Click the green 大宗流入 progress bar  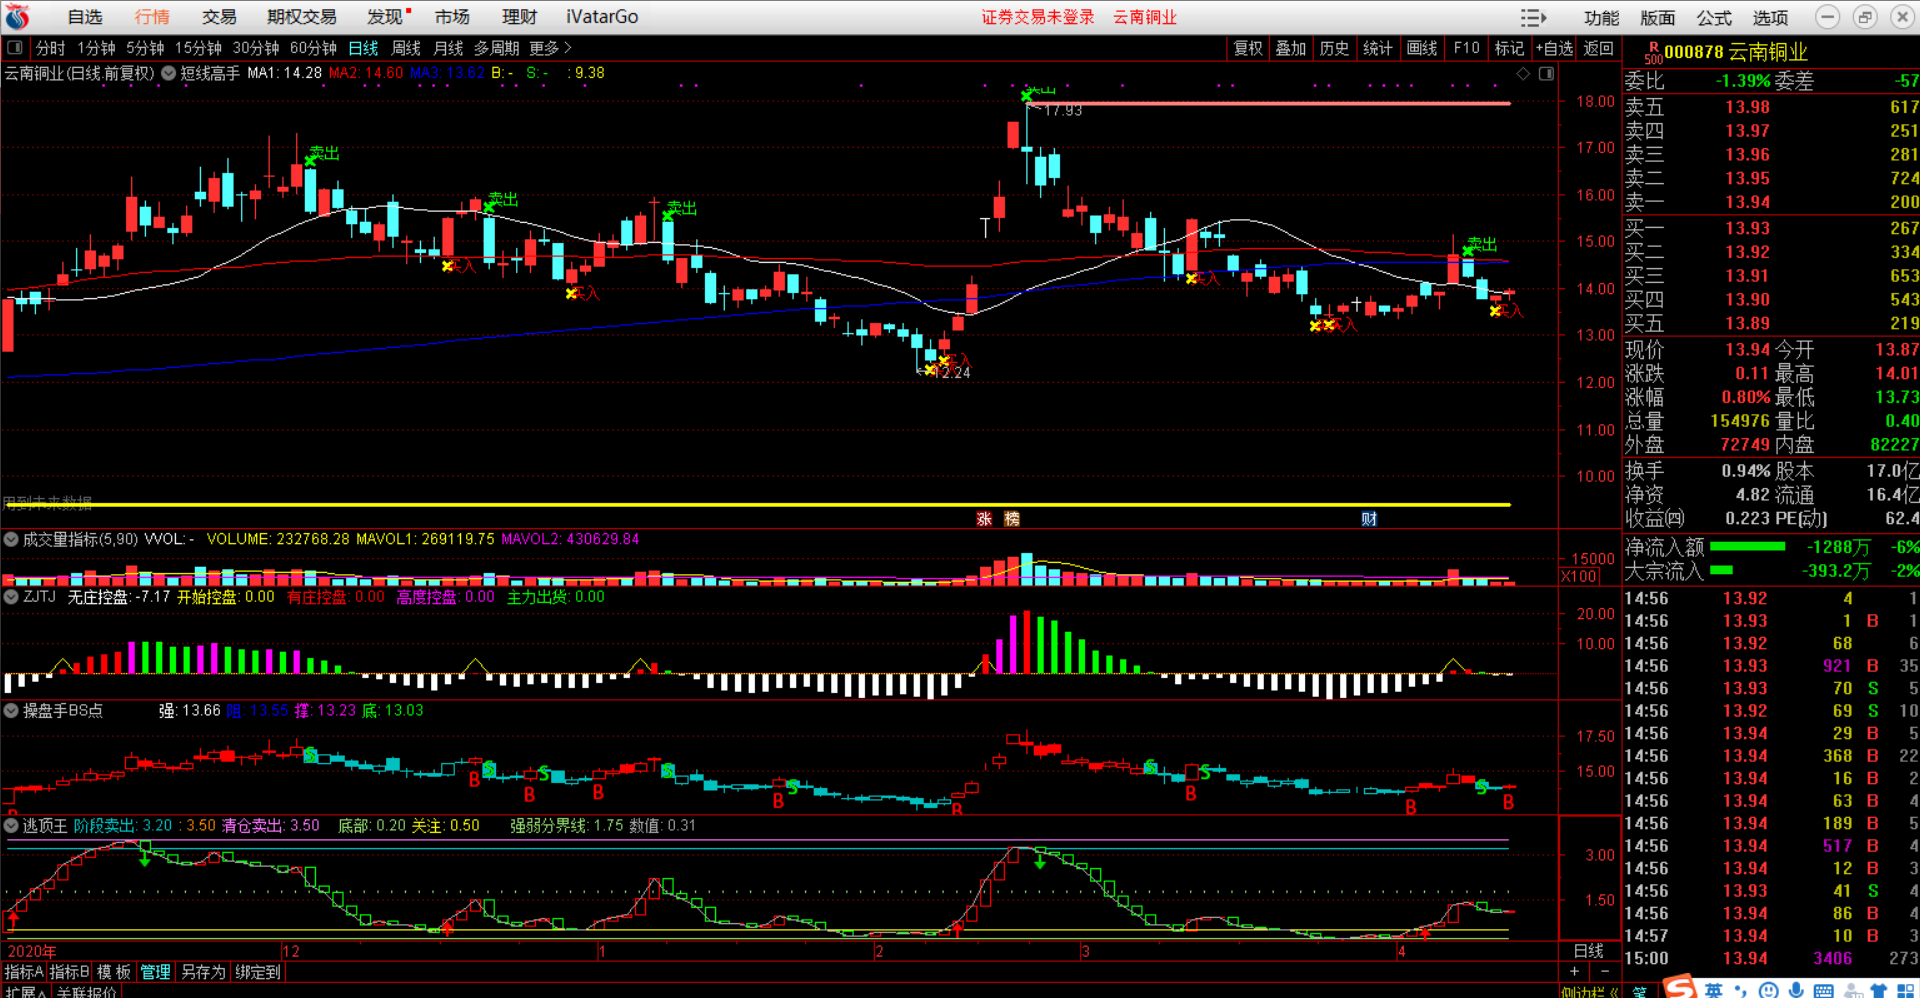pyautogui.click(x=1721, y=570)
